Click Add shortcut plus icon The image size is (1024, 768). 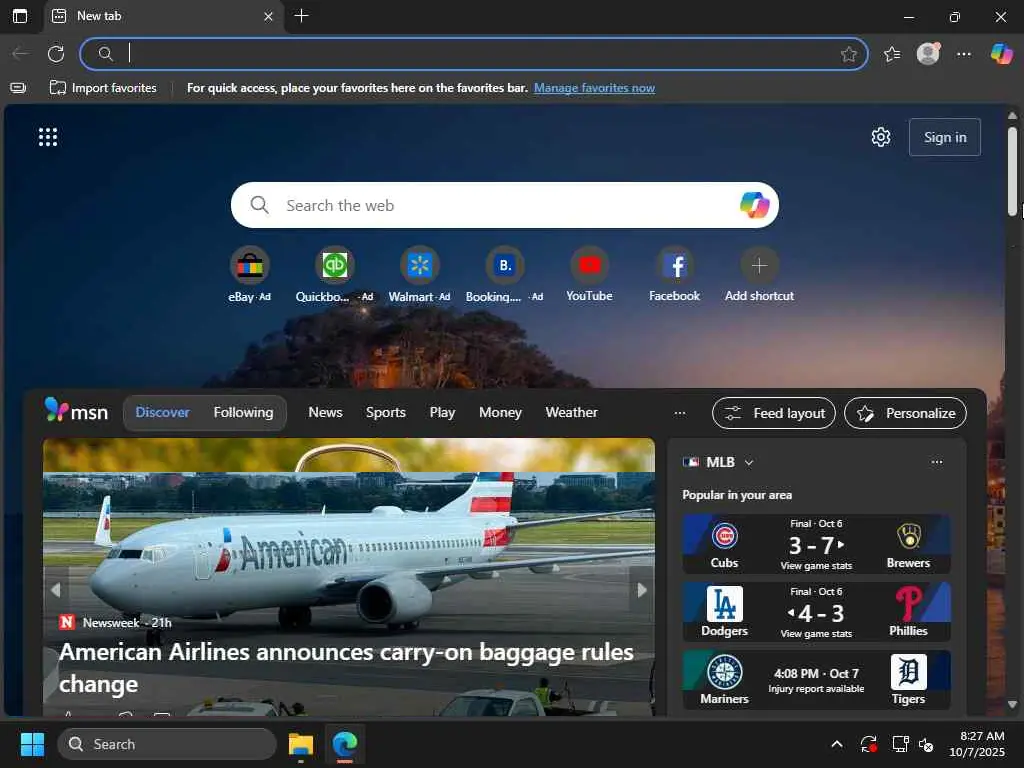coord(759,266)
